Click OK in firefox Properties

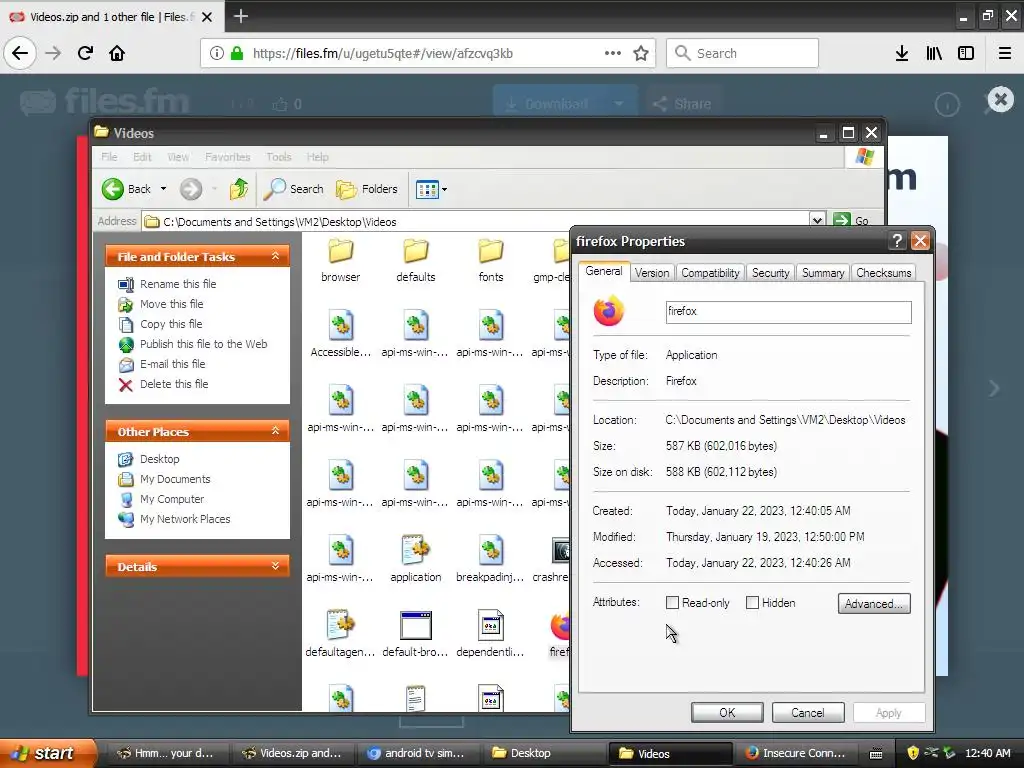coord(727,712)
